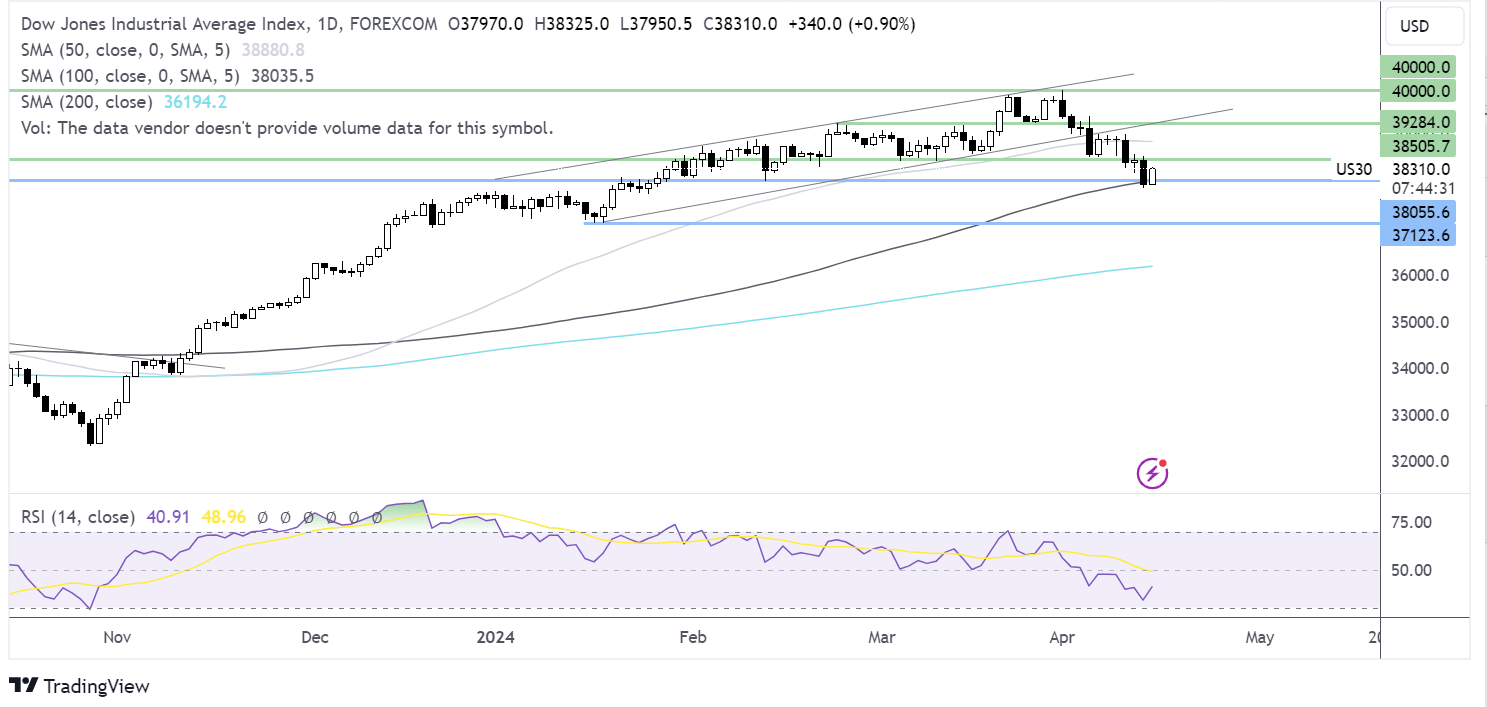Image resolution: width=1487 pixels, height=707 pixels.
Task: Click the May label on time axis
Action: coord(1259,637)
